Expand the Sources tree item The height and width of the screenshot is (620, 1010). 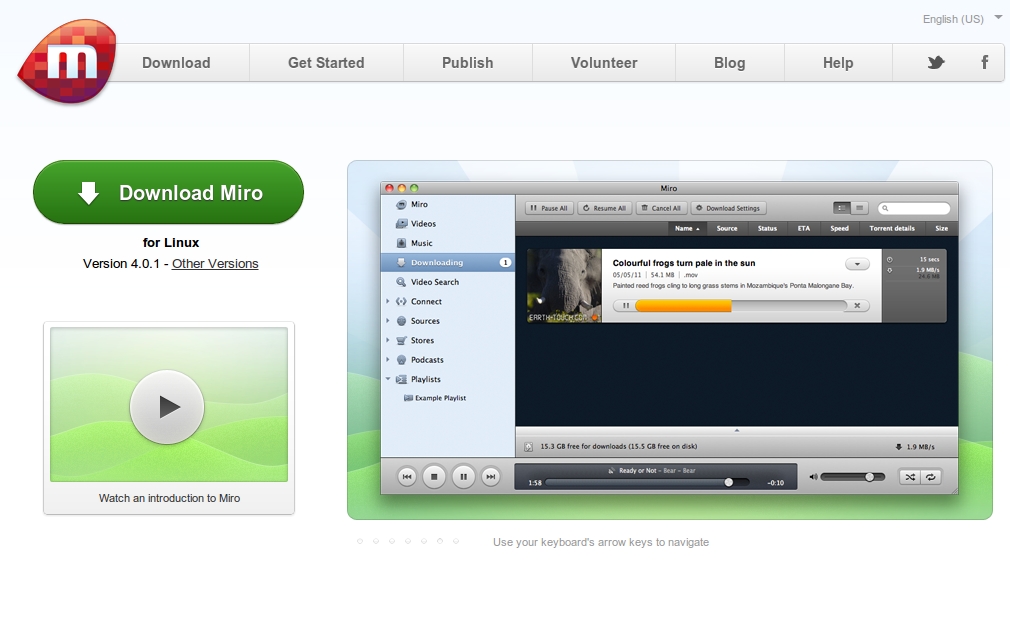[x=388, y=321]
